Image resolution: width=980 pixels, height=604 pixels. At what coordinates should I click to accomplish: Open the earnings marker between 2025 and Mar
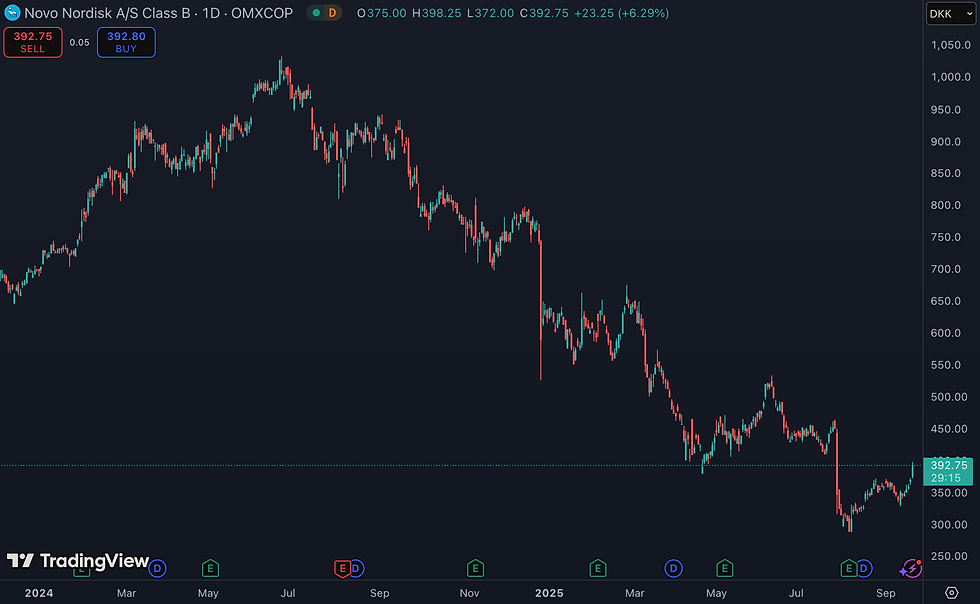coord(598,568)
